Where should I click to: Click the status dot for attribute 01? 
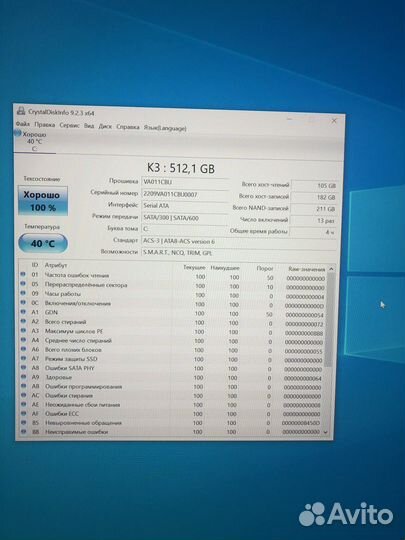pyautogui.click(x=23, y=274)
